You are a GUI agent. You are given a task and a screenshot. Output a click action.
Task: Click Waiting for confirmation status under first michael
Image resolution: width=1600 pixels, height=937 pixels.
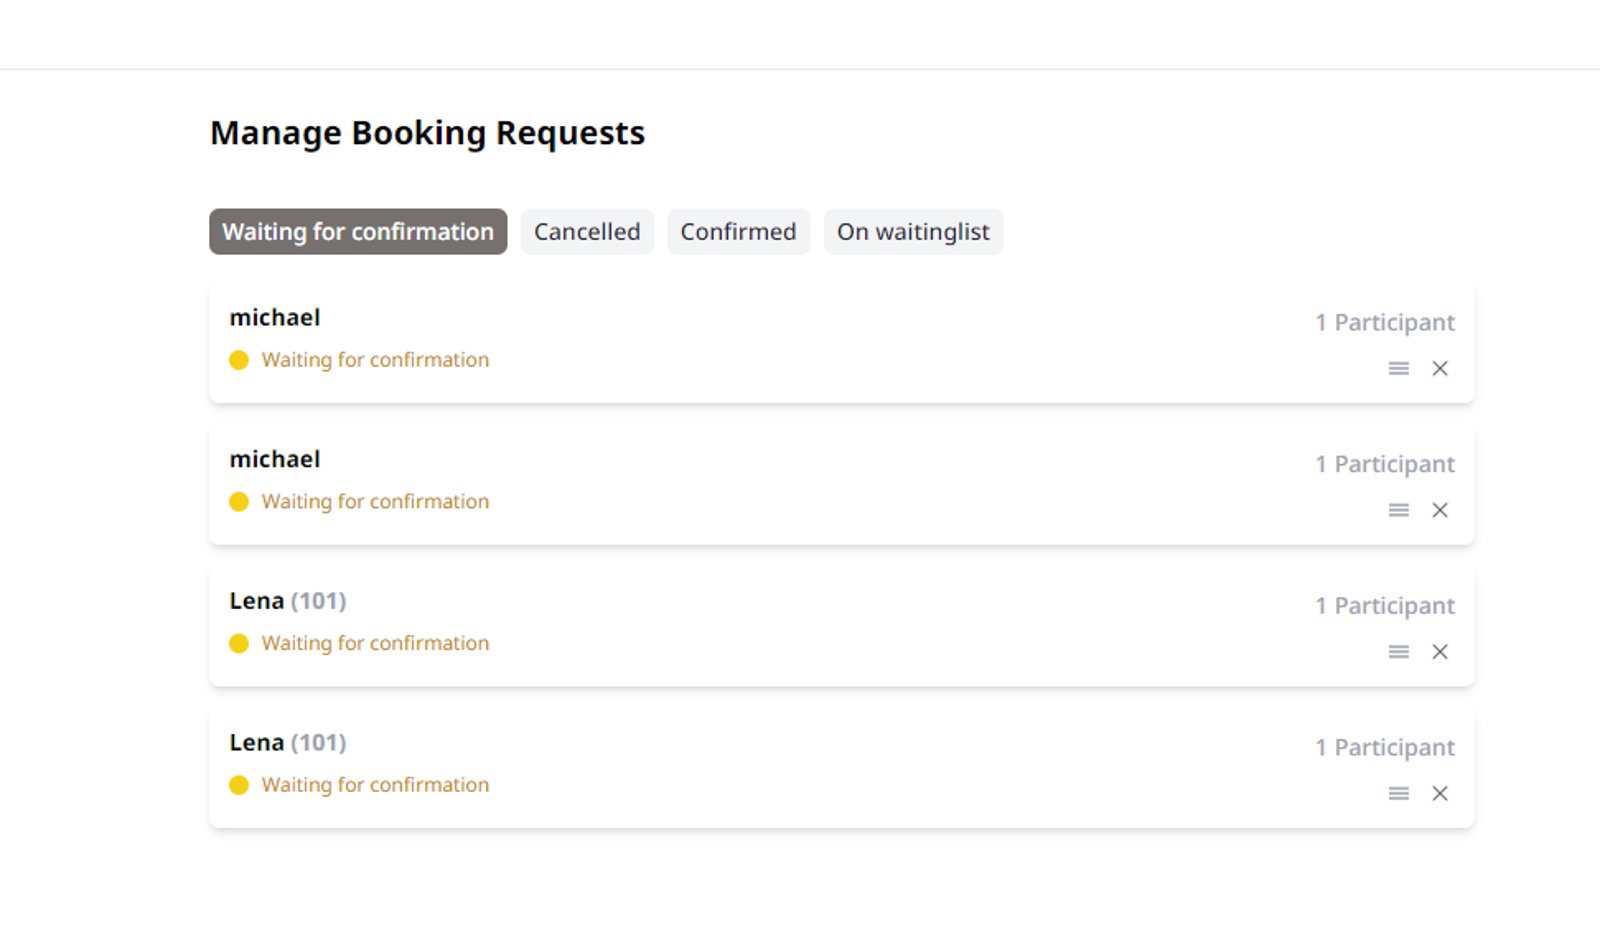[x=375, y=360]
